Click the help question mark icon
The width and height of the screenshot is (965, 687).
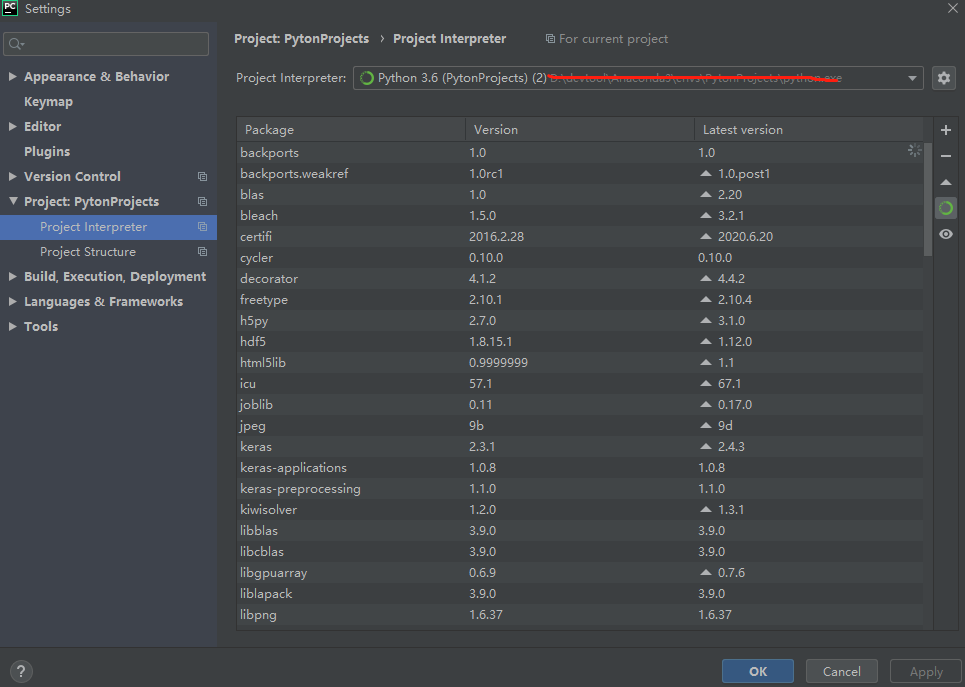pyautogui.click(x=21, y=671)
